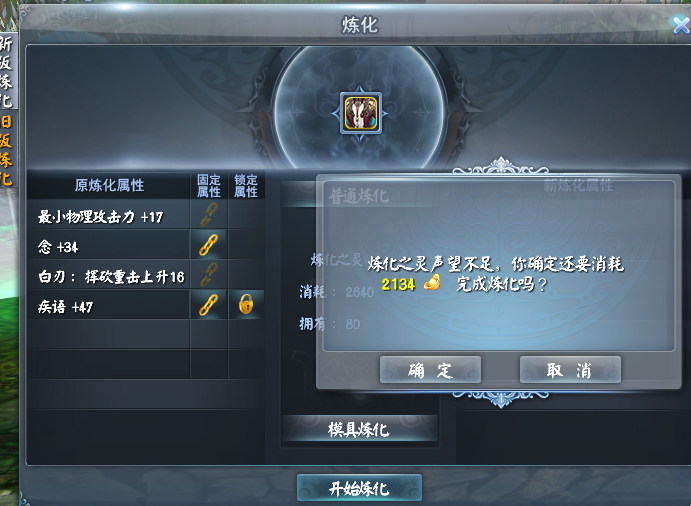This screenshot has height=506, width=691.
Task: Toggle fixed chain for 白刃 挥砍重击上升16
Action: (x=208, y=275)
